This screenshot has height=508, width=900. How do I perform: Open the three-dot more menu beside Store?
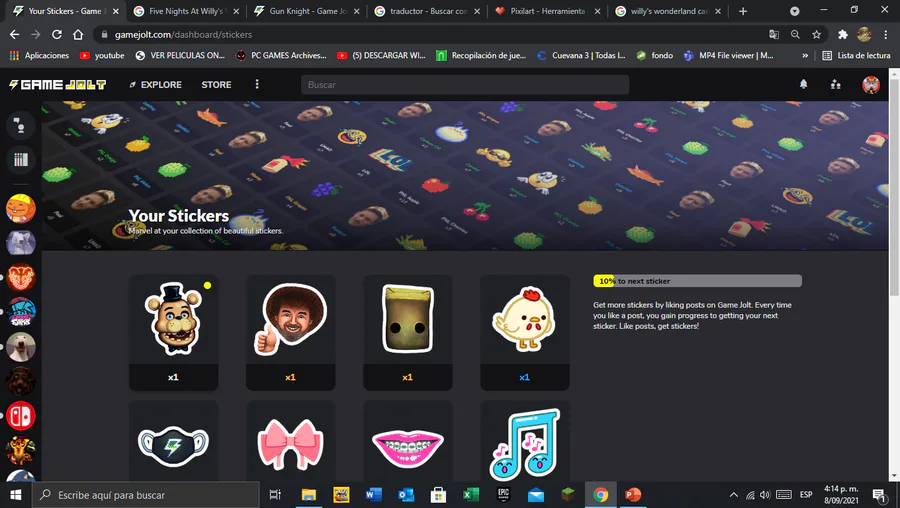point(257,84)
